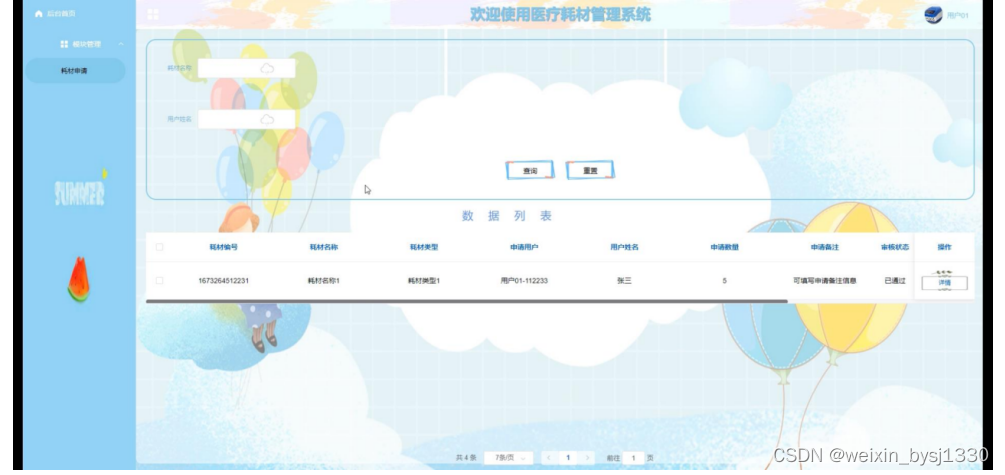The width and height of the screenshot is (1005, 475).
Task: Click the cloud icon in 耗材名称 field
Action: pyautogui.click(x=267, y=69)
